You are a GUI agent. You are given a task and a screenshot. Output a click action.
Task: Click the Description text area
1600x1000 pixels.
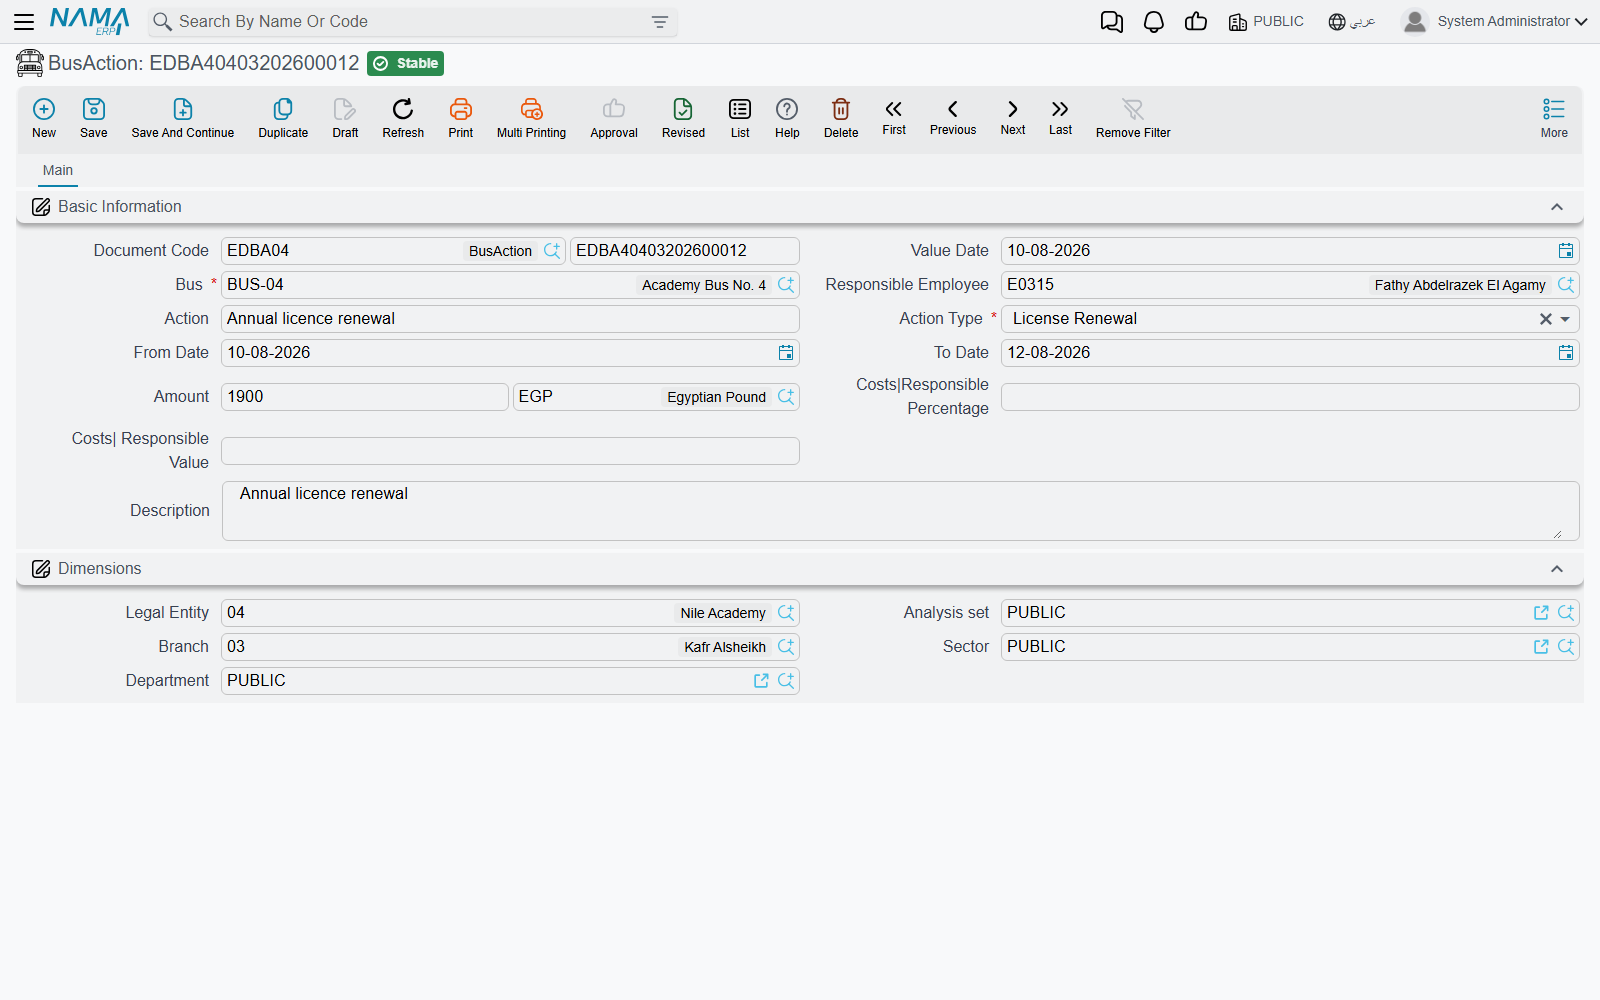pos(900,511)
